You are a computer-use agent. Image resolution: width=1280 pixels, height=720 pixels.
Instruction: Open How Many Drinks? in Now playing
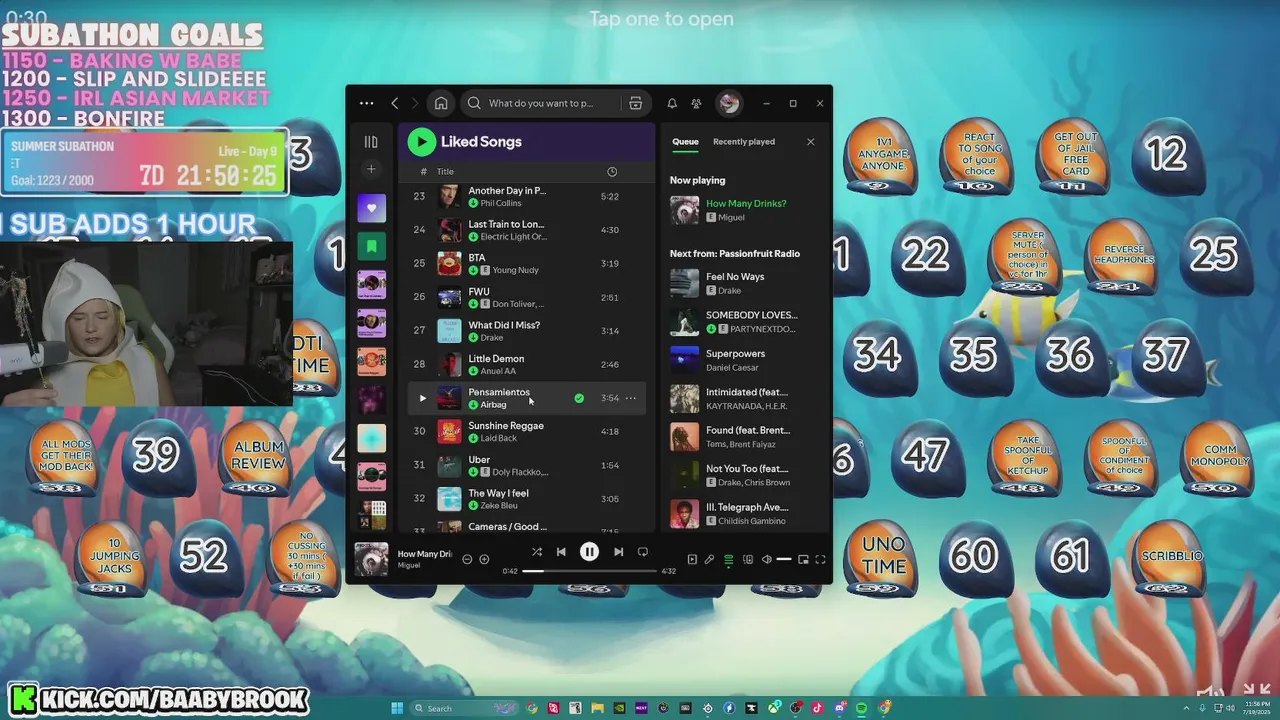pyautogui.click(x=746, y=203)
